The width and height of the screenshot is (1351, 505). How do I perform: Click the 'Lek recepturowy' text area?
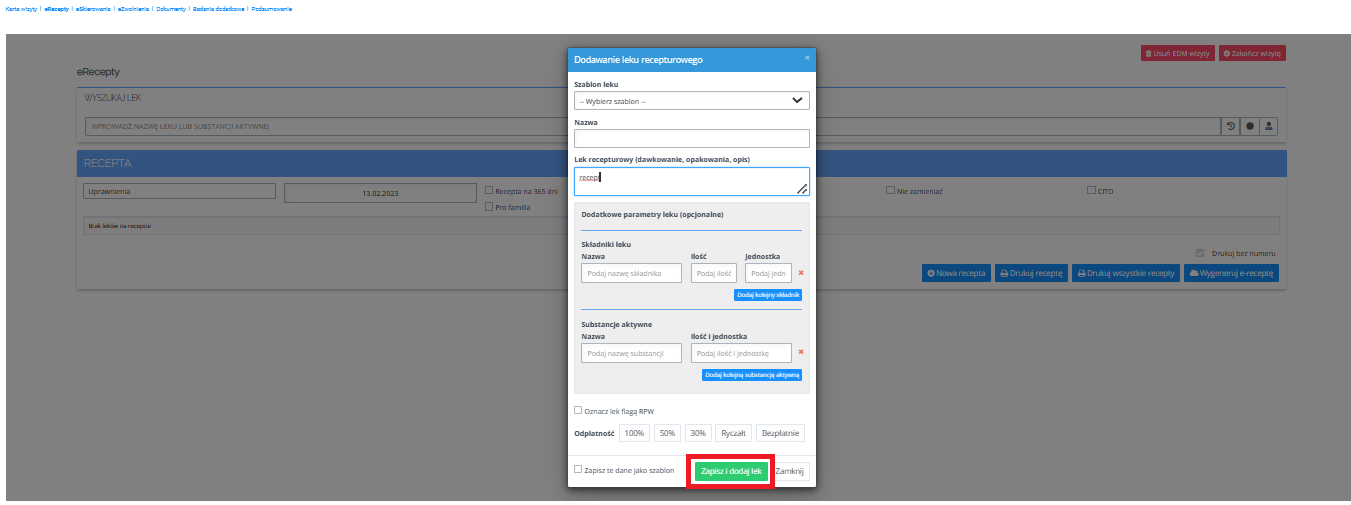692,181
